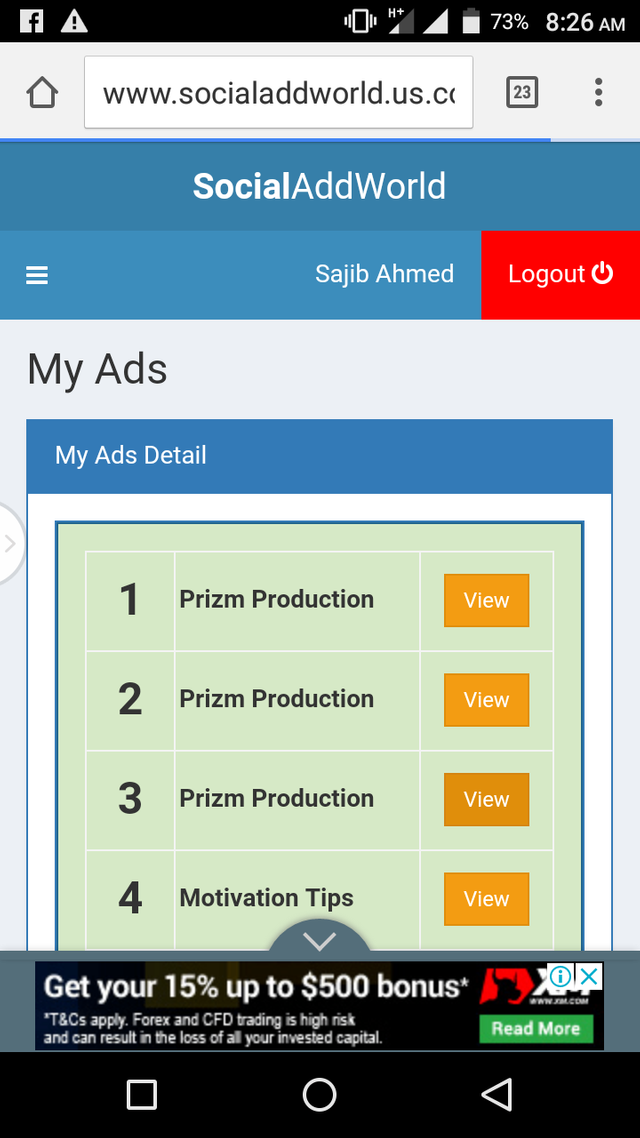
Task: View the first Prizm Production ad
Action: 486,600
